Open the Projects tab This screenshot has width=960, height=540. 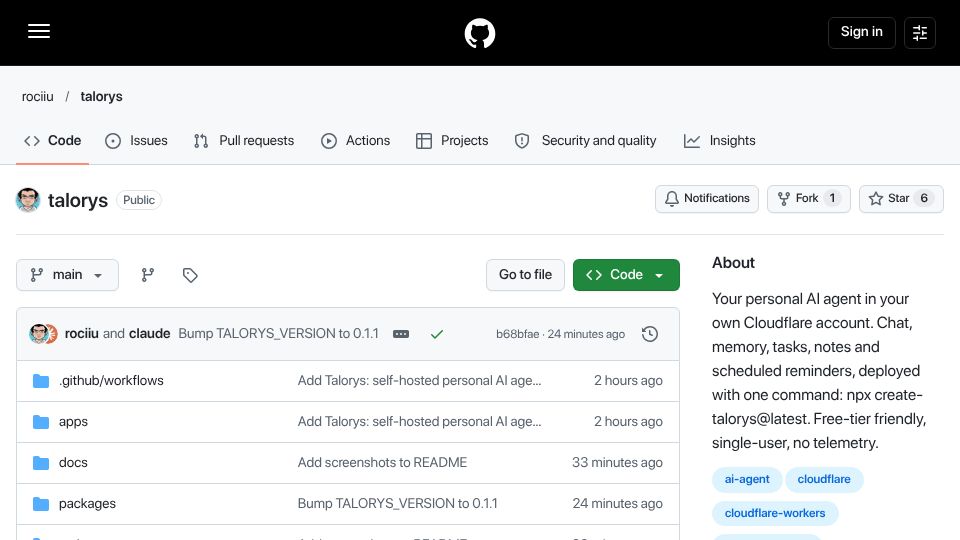coord(452,141)
